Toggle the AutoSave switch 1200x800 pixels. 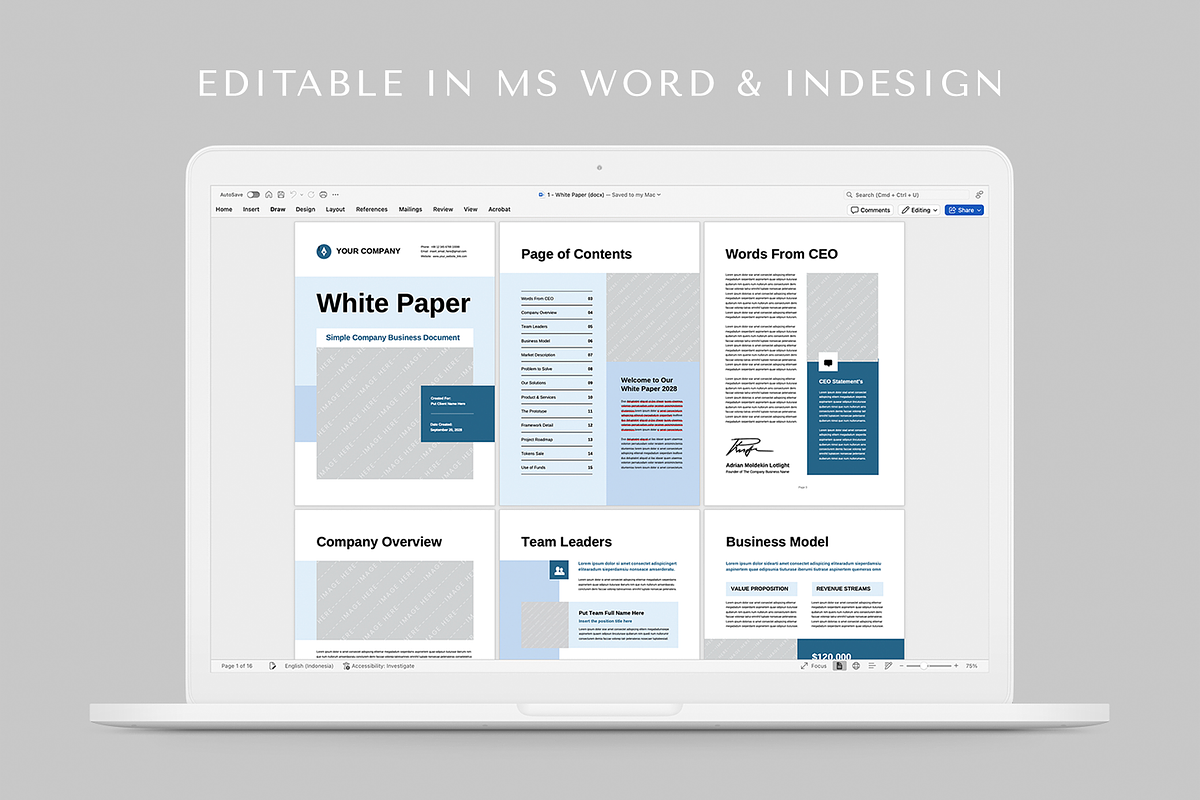[x=253, y=195]
